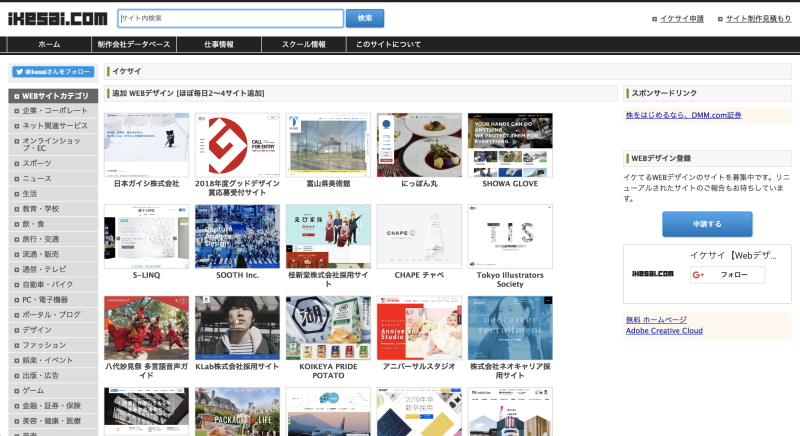800x436 pixels.
Task: Open the 仕事情報 menu item
Action: click(x=219, y=44)
